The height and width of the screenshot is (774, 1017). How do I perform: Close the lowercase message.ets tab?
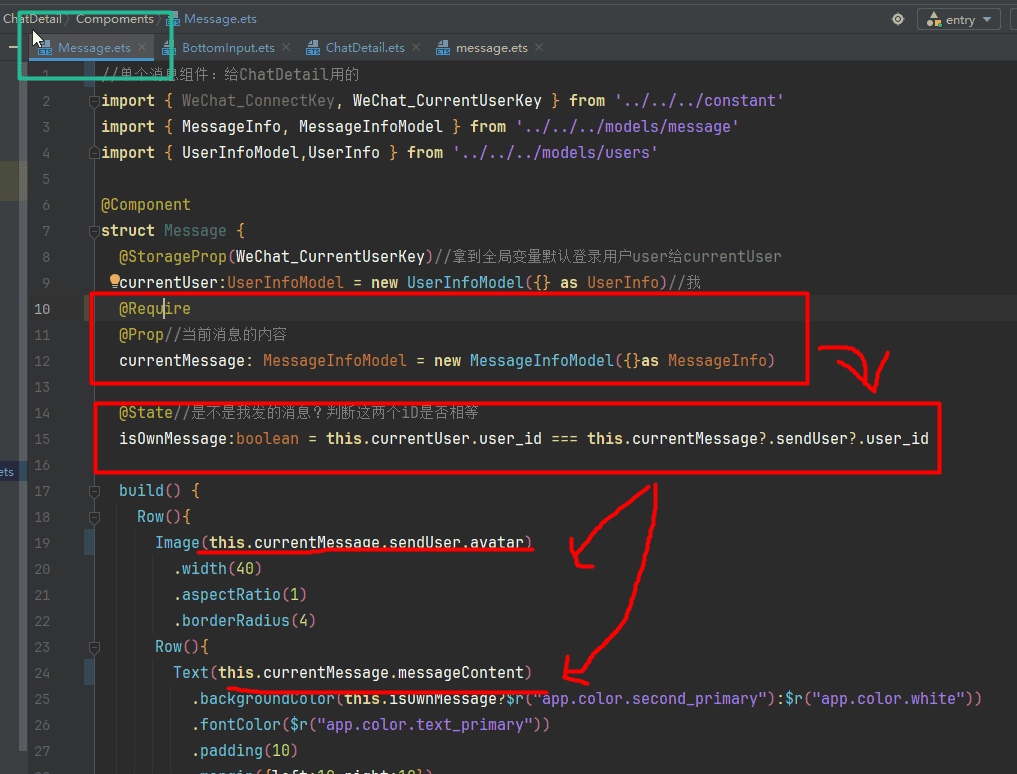[x=538, y=48]
